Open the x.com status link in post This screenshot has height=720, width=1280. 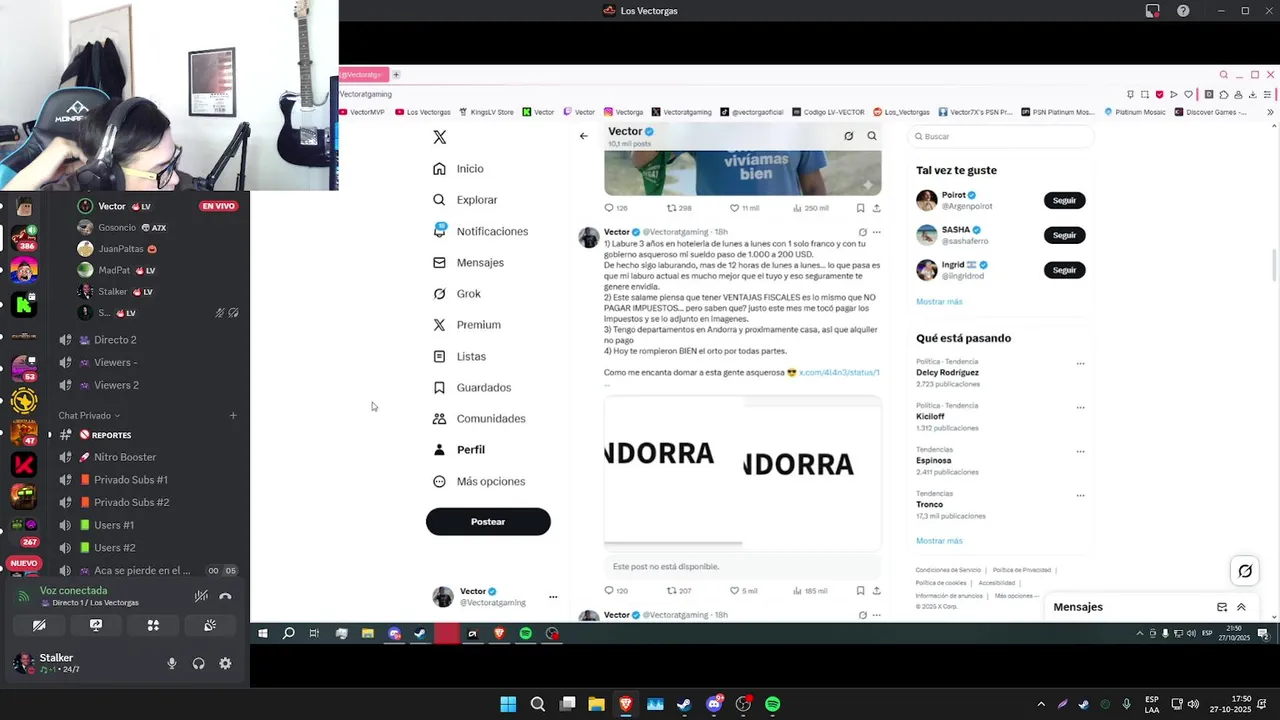(839, 372)
